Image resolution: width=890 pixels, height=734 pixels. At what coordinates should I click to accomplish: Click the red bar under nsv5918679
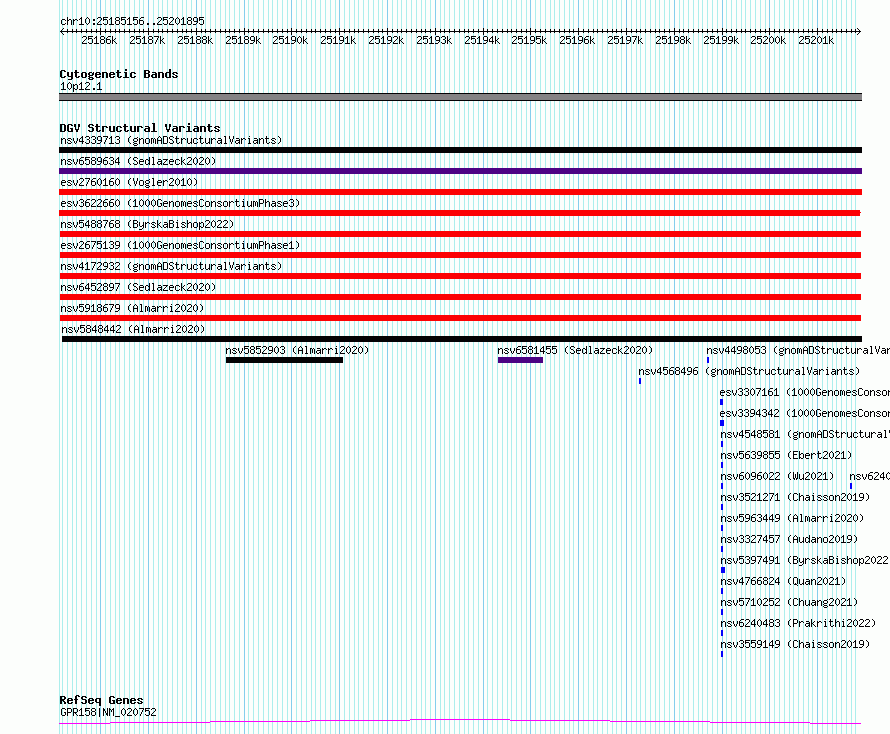(x=460, y=318)
